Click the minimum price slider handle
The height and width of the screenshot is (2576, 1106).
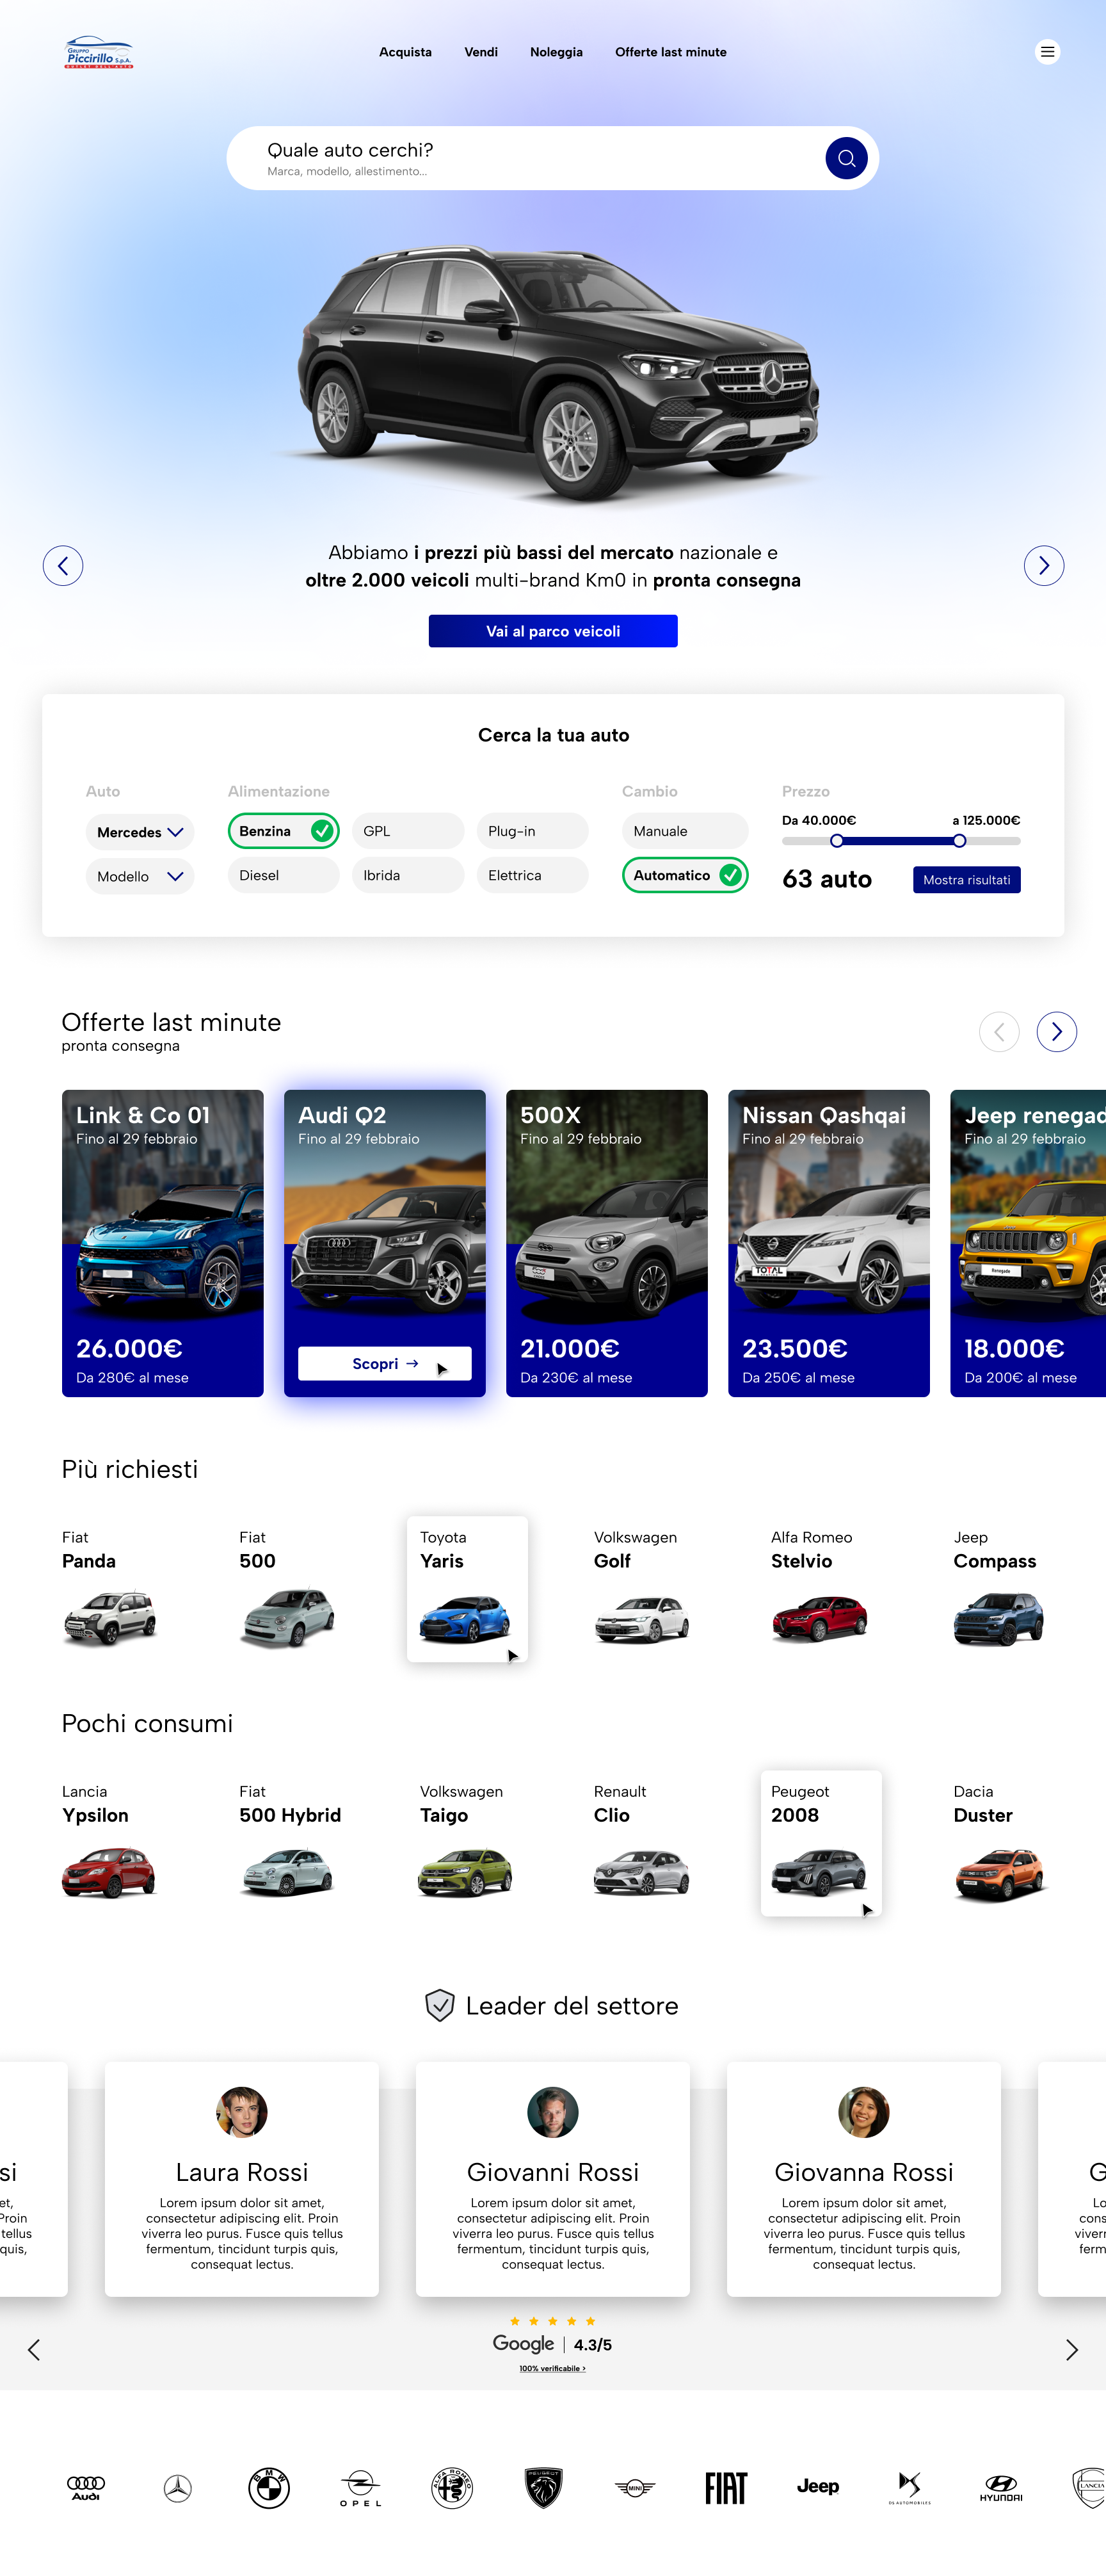[x=837, y=841]
